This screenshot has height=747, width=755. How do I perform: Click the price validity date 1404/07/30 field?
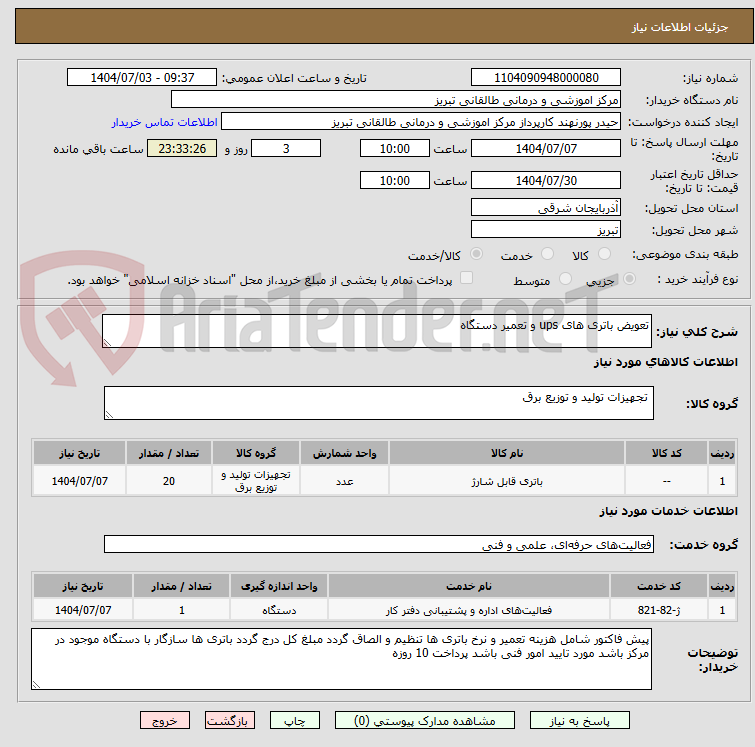pos(546,181)
